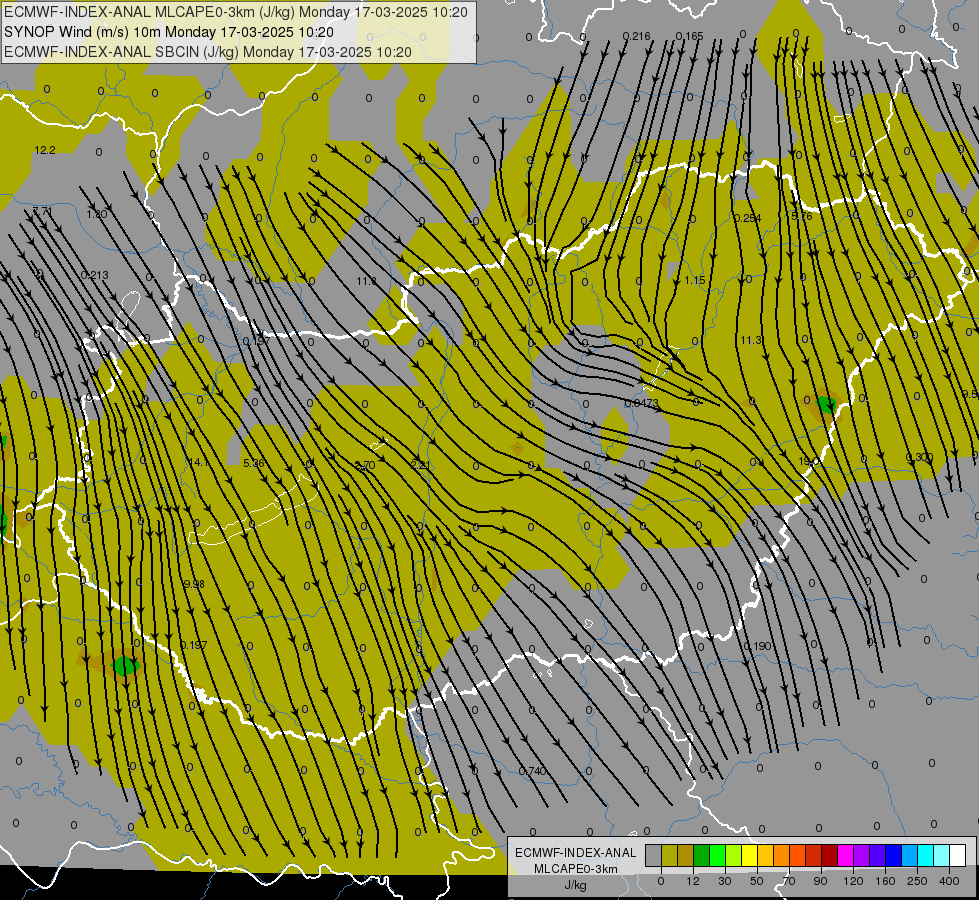Select the cyan legend swatch after 250
This screenshot has height=900, width=979.
pos(925,855)
